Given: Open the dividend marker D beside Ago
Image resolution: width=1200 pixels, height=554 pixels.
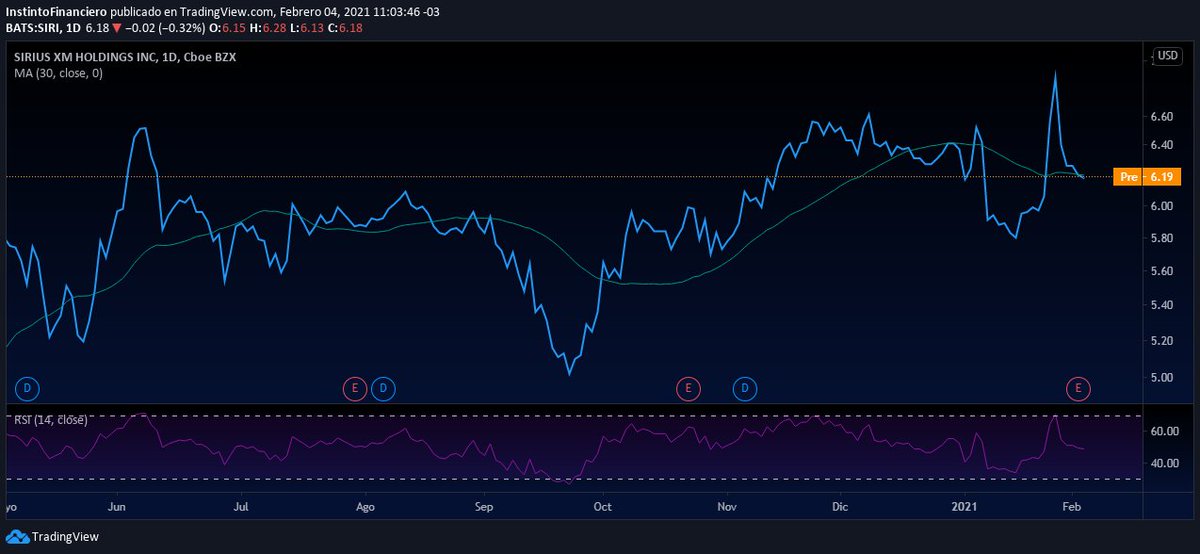Looking at the screenshot, I should pyautogui.click(x=382, y=387).
